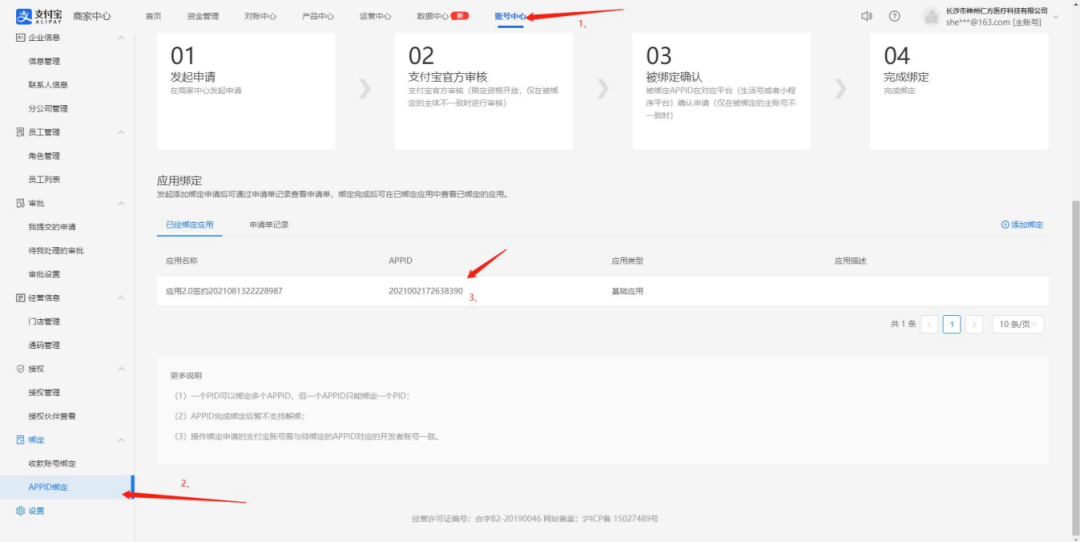
Task: Open 设置 in sidebar
Action: coord(37,511)
